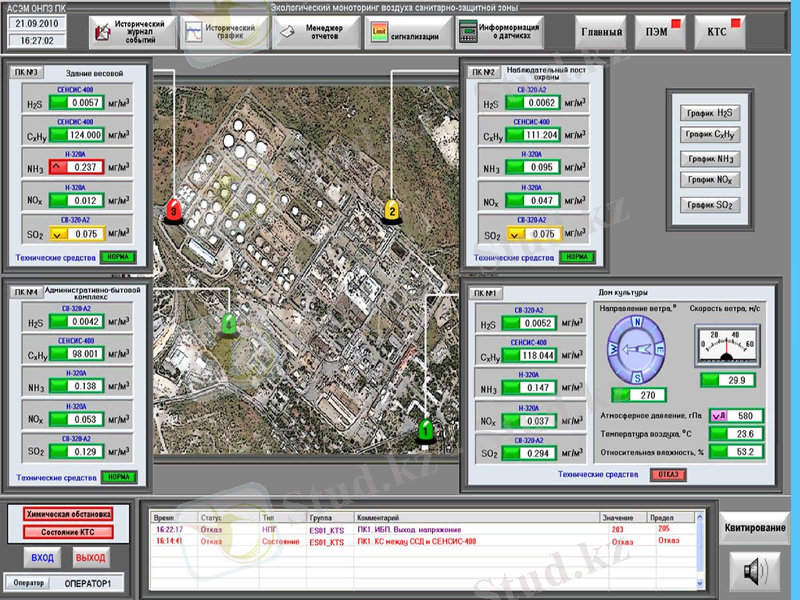Open the Исторический журнал событий event log
Image resolution: width=800 pixels, height=600 pixels.
[x=128, y=33]
